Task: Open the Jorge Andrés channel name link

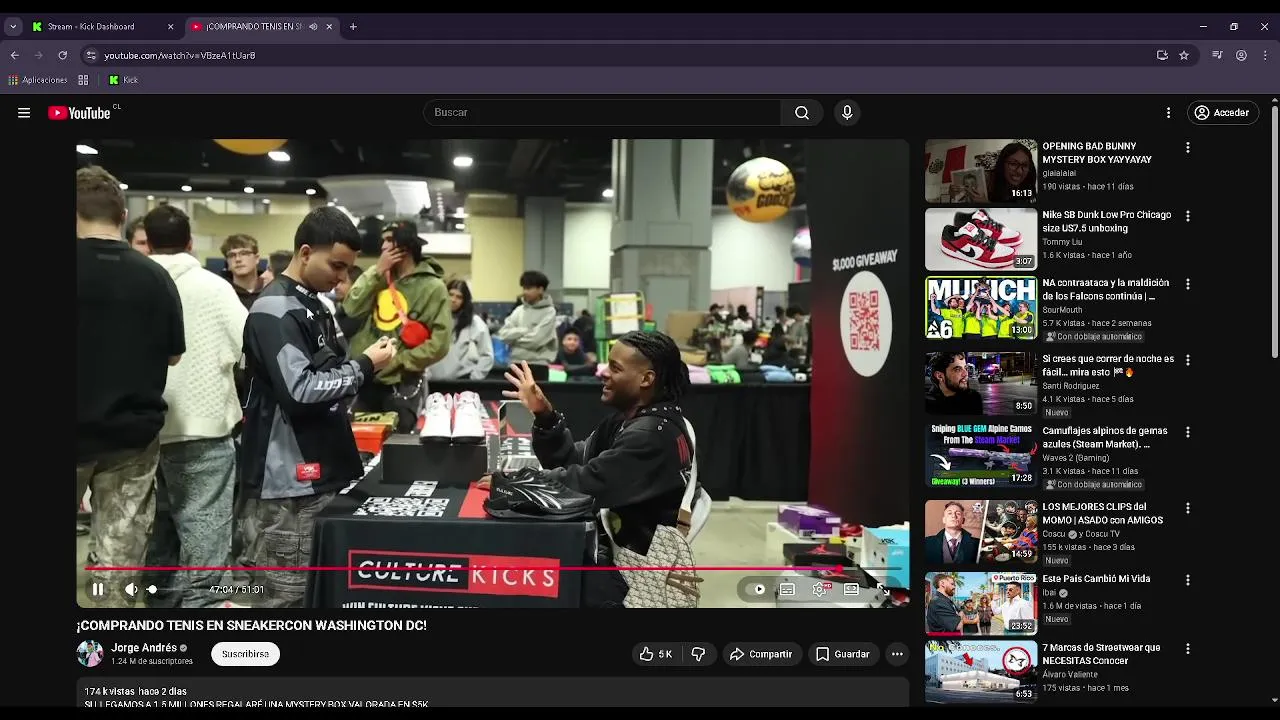Action: [x=144, y=648]
